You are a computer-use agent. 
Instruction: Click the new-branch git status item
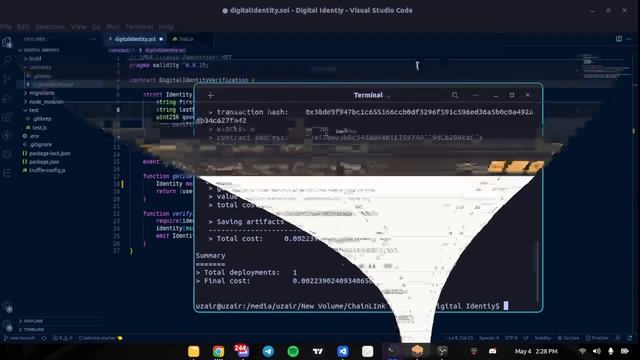20,338
